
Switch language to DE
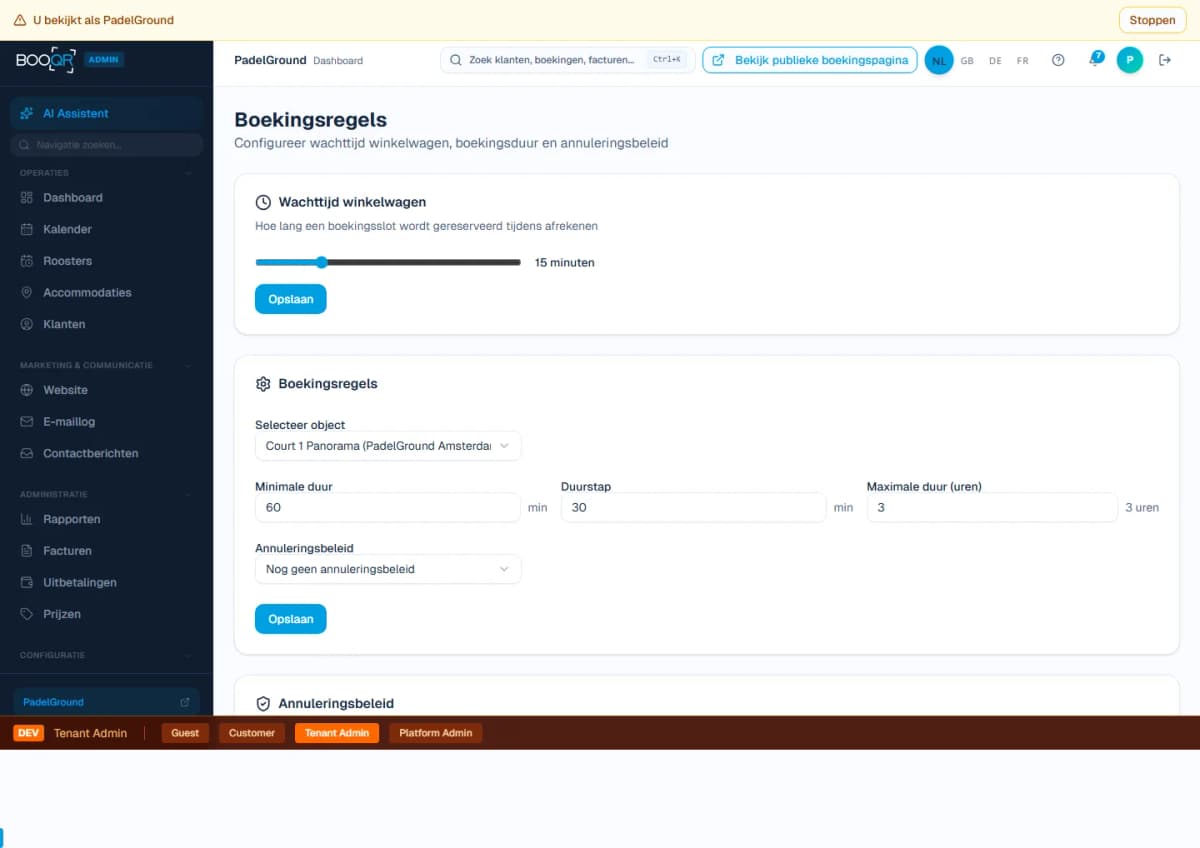click(x=995, y=60)
